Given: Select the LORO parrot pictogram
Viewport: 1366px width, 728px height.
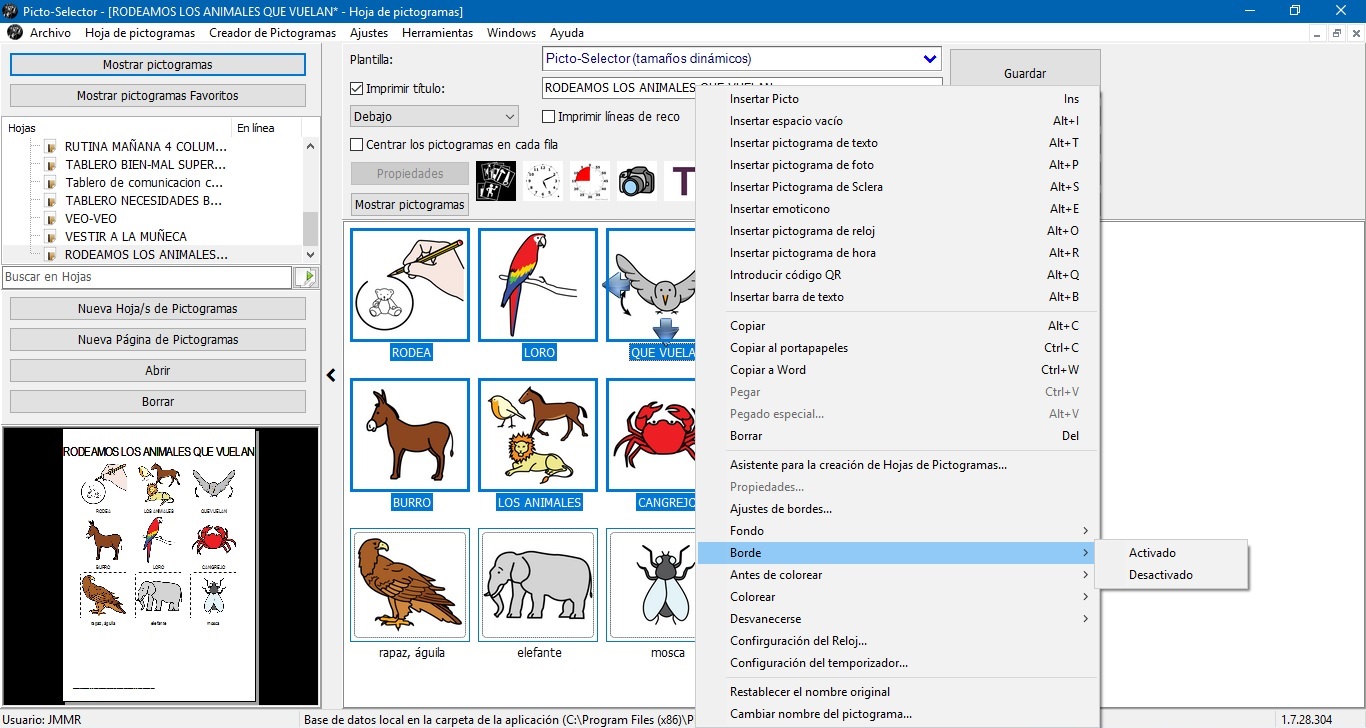Looking at the screenshot, I should click(538, 285).
